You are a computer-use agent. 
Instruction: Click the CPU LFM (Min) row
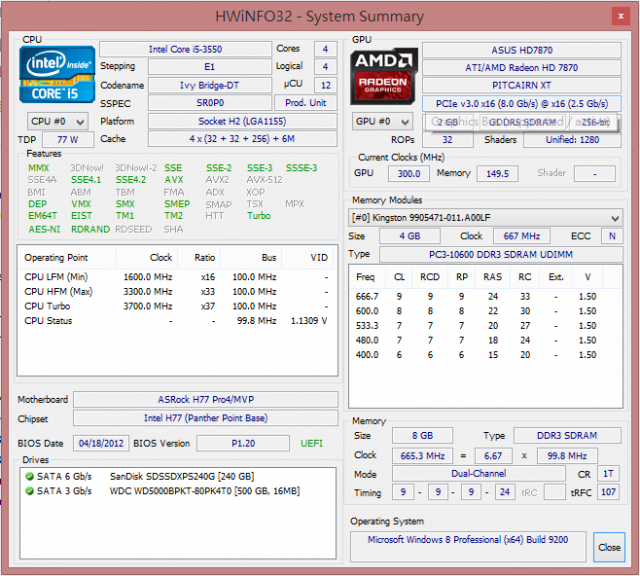pos(178,277)
